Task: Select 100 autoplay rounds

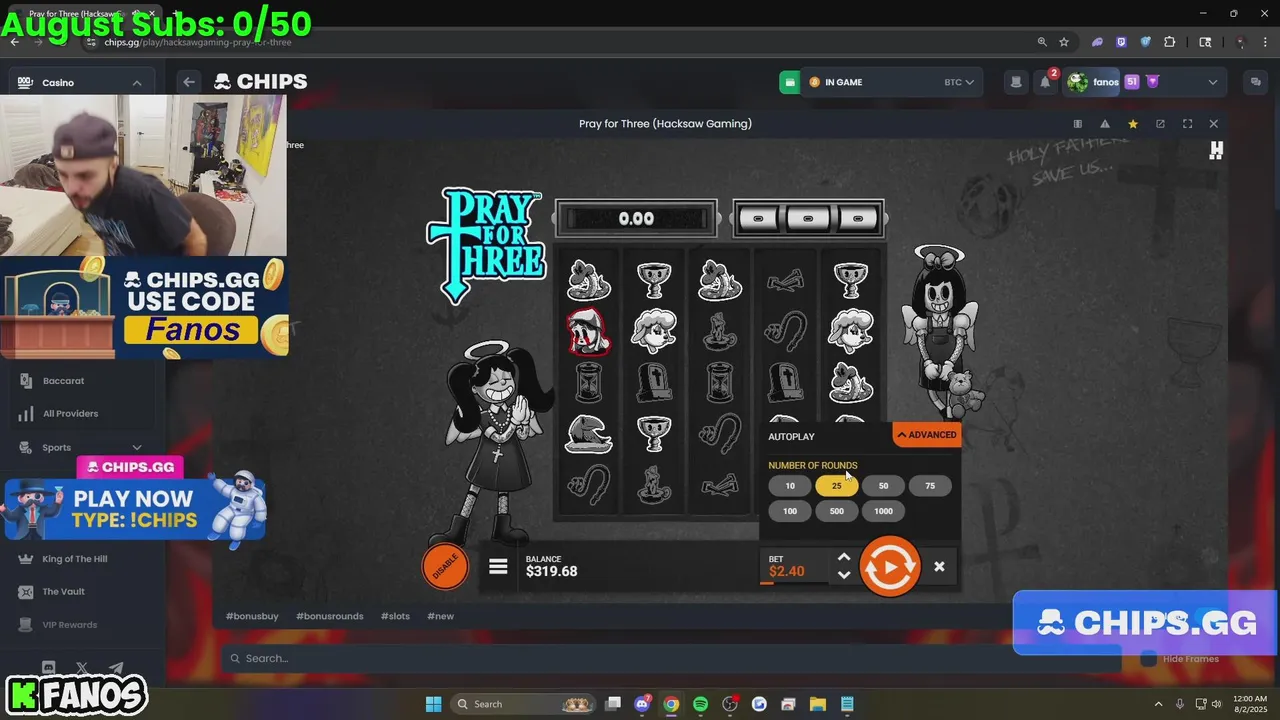Action: (790, 511)
